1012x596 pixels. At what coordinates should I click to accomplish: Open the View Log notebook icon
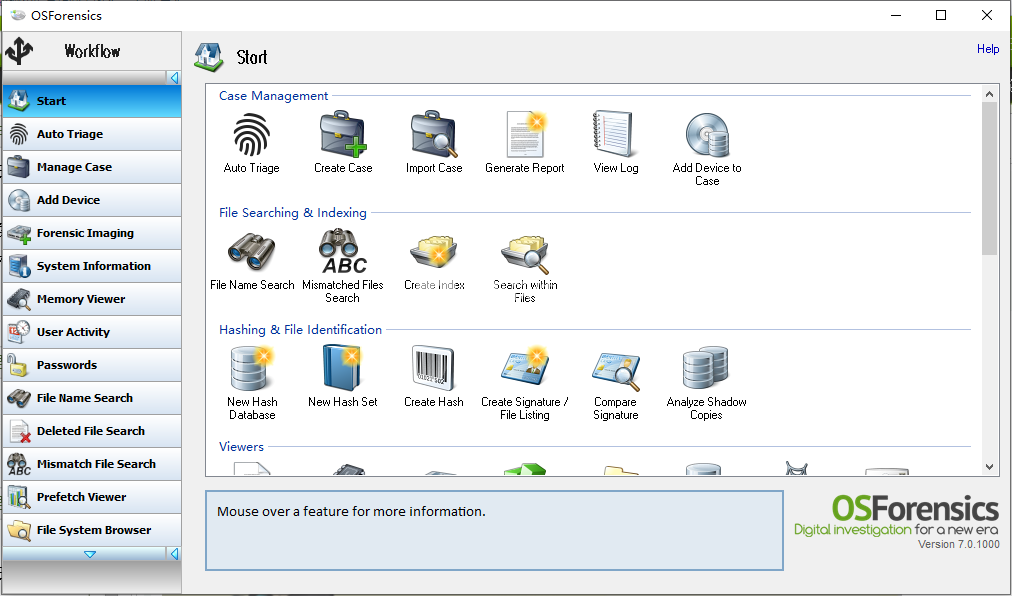tap(614, 134)
